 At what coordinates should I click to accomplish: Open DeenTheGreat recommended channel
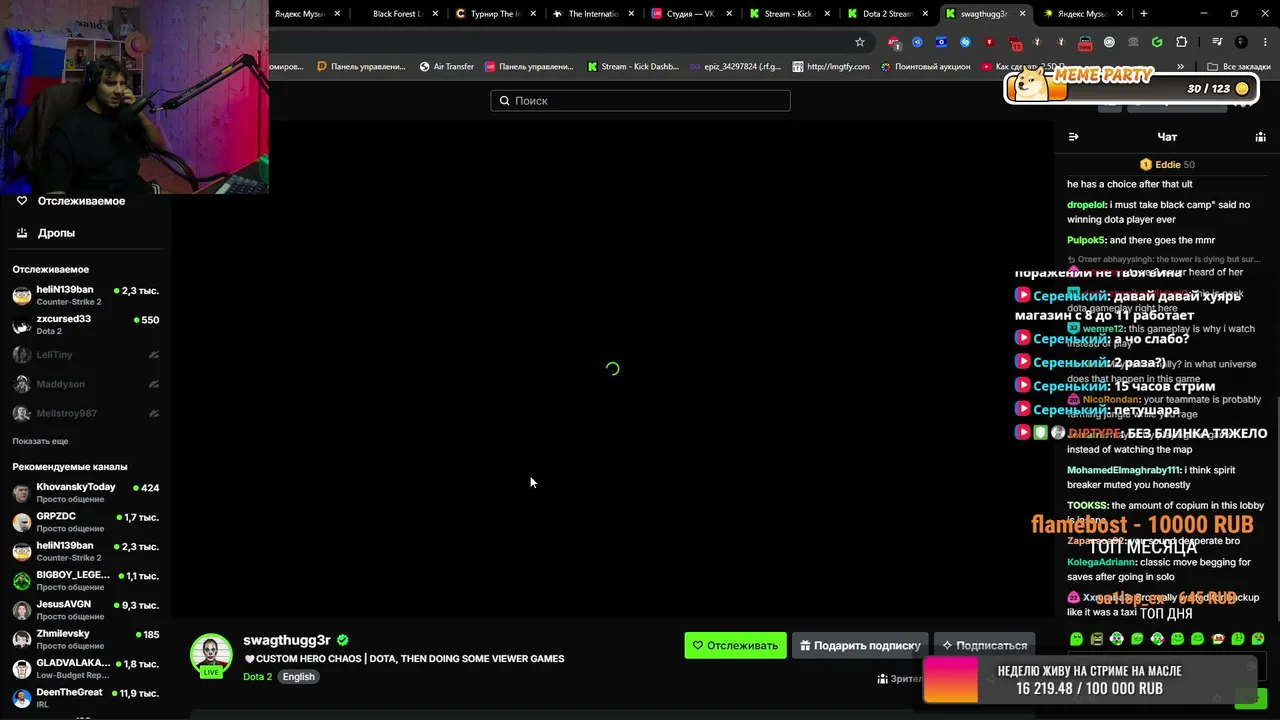(x=85, y=697)
